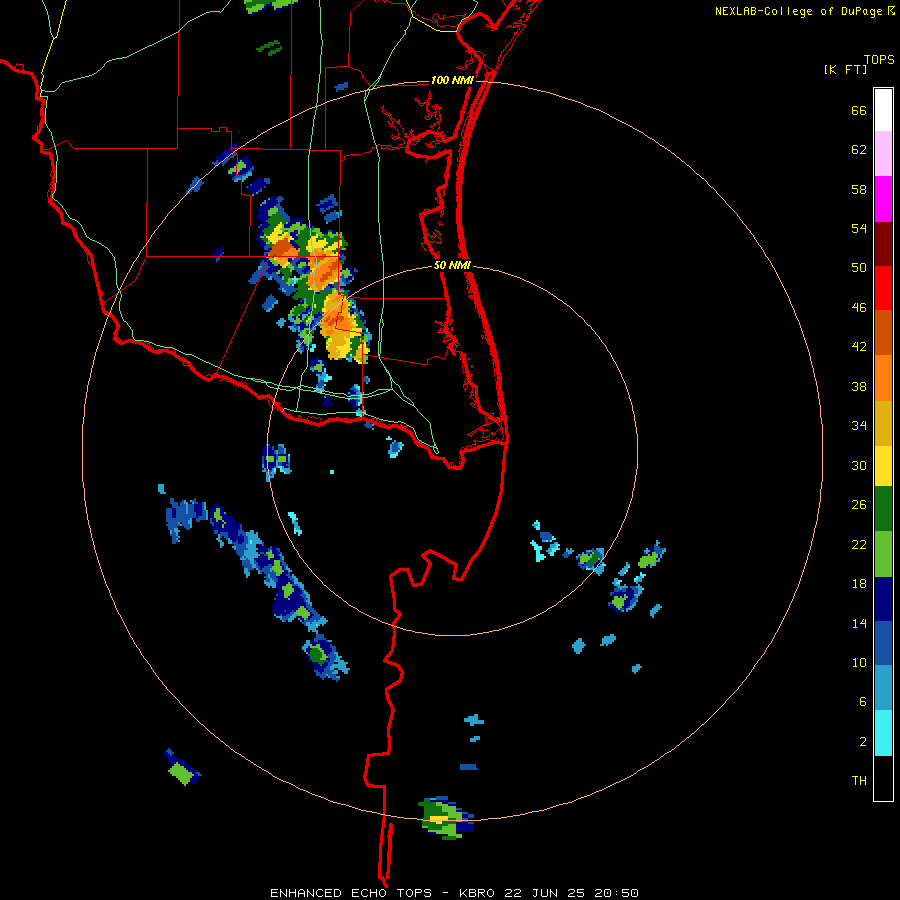
Task: Click the 54 legend value
Action: click(x=859, y=228)
